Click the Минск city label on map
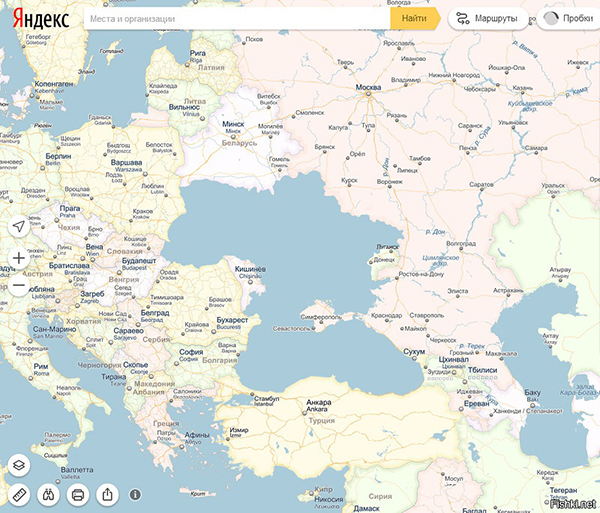 click(233, 123)
